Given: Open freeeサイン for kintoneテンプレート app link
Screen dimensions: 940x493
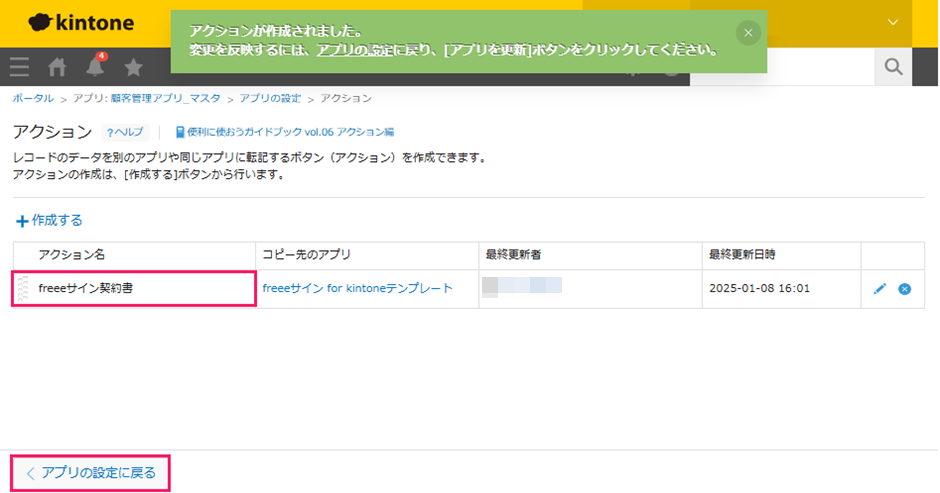Looking at the screenshot, I should coord(357,288).
